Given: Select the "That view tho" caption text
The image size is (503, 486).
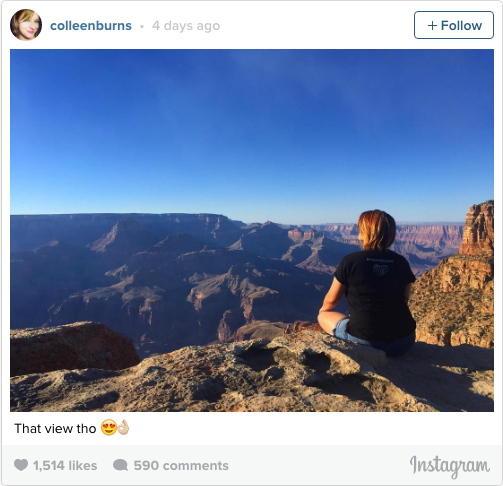Looking at the screenshot, I should 55,428.
